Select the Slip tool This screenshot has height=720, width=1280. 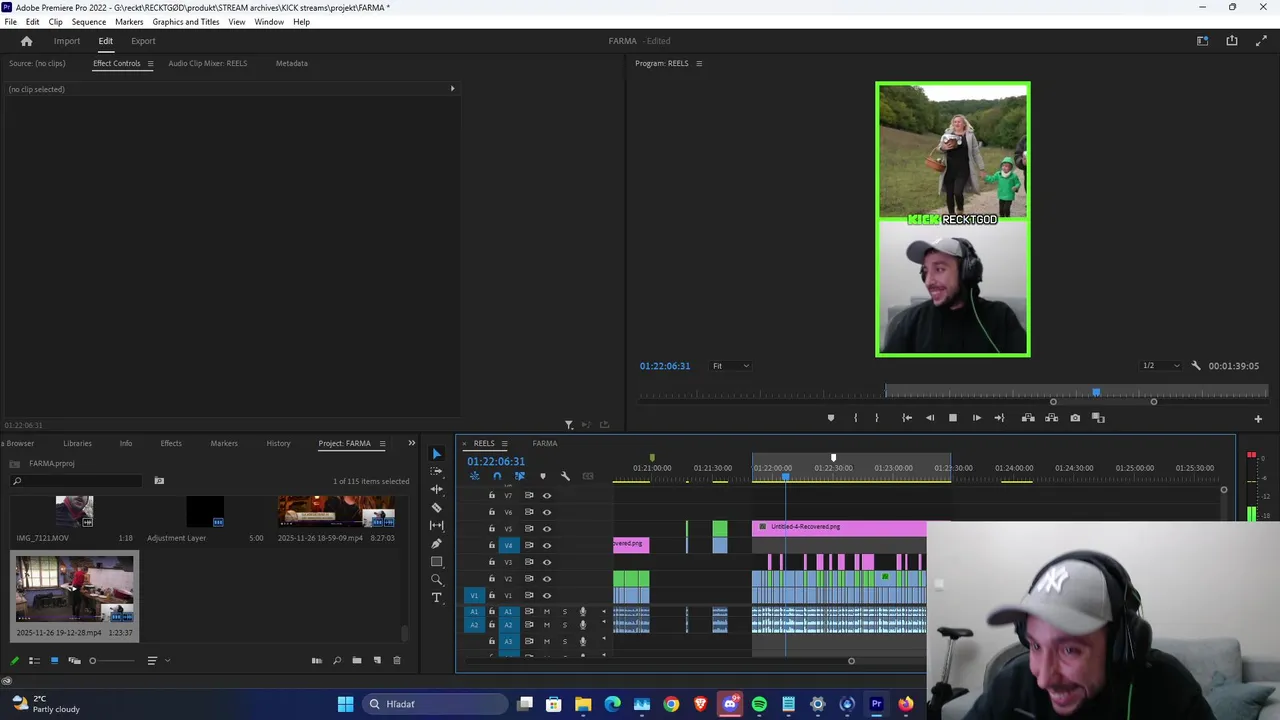click(436, 525)
